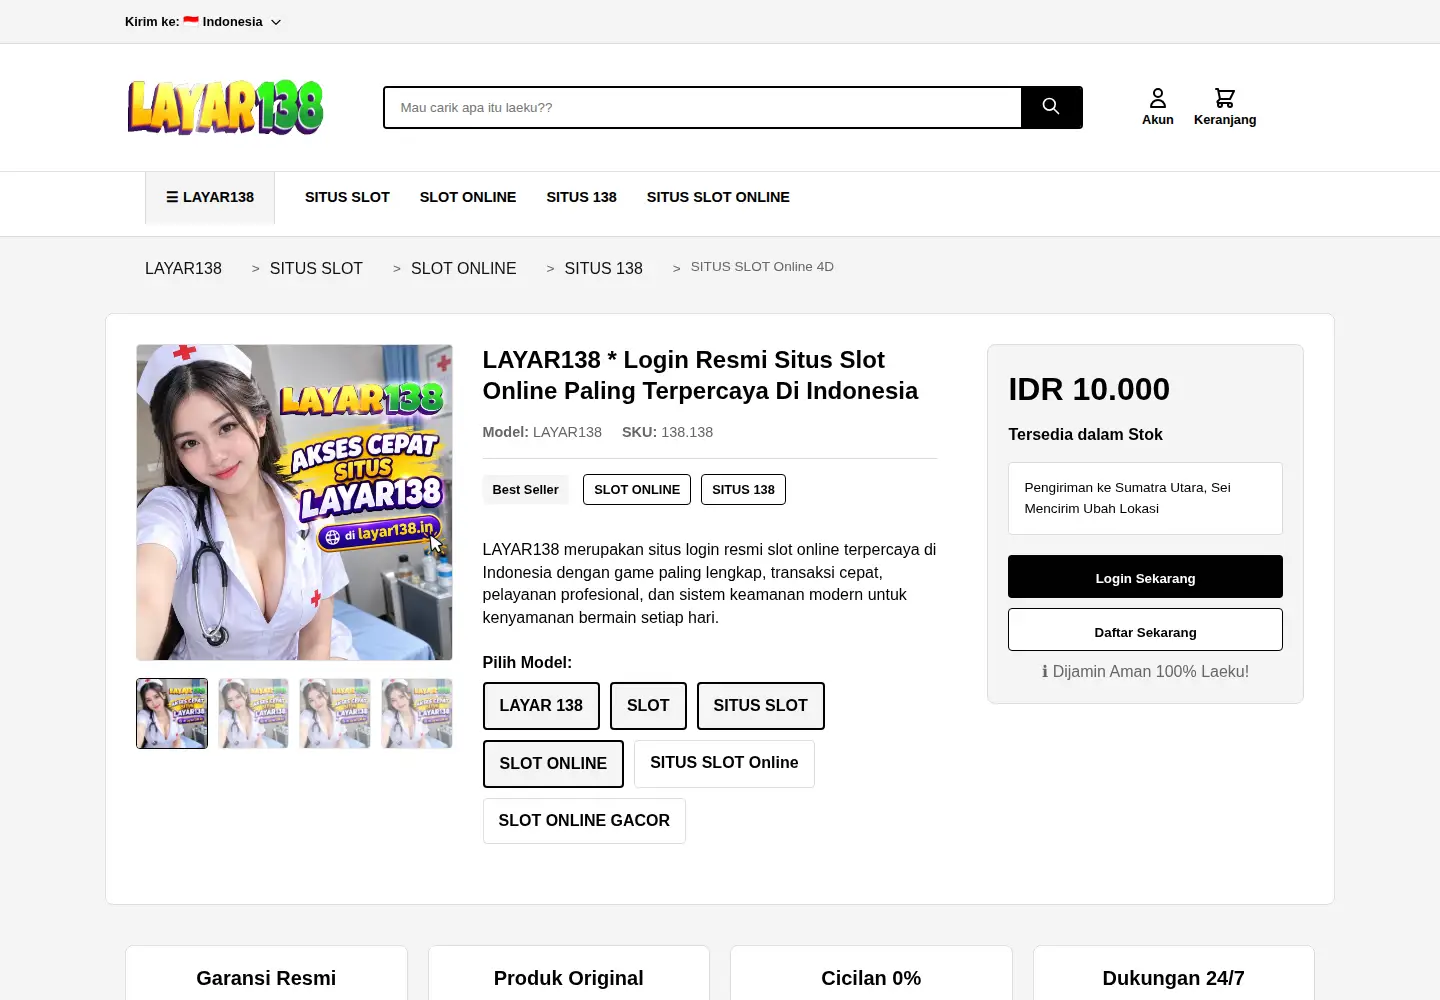Click the SITUS 138 tag below SKU

click(x=743, y=489)
